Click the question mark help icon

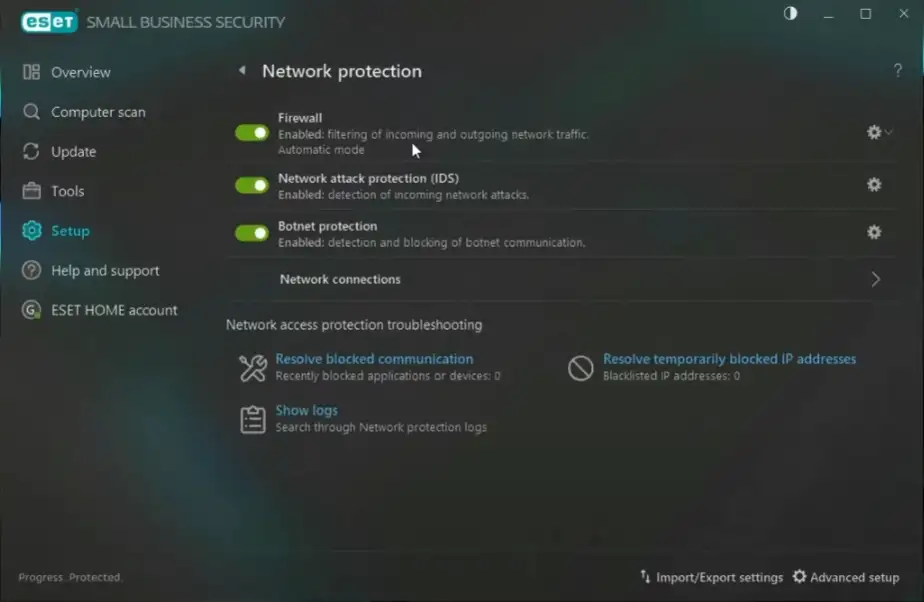pyautogui.click(x=897, y=71)
